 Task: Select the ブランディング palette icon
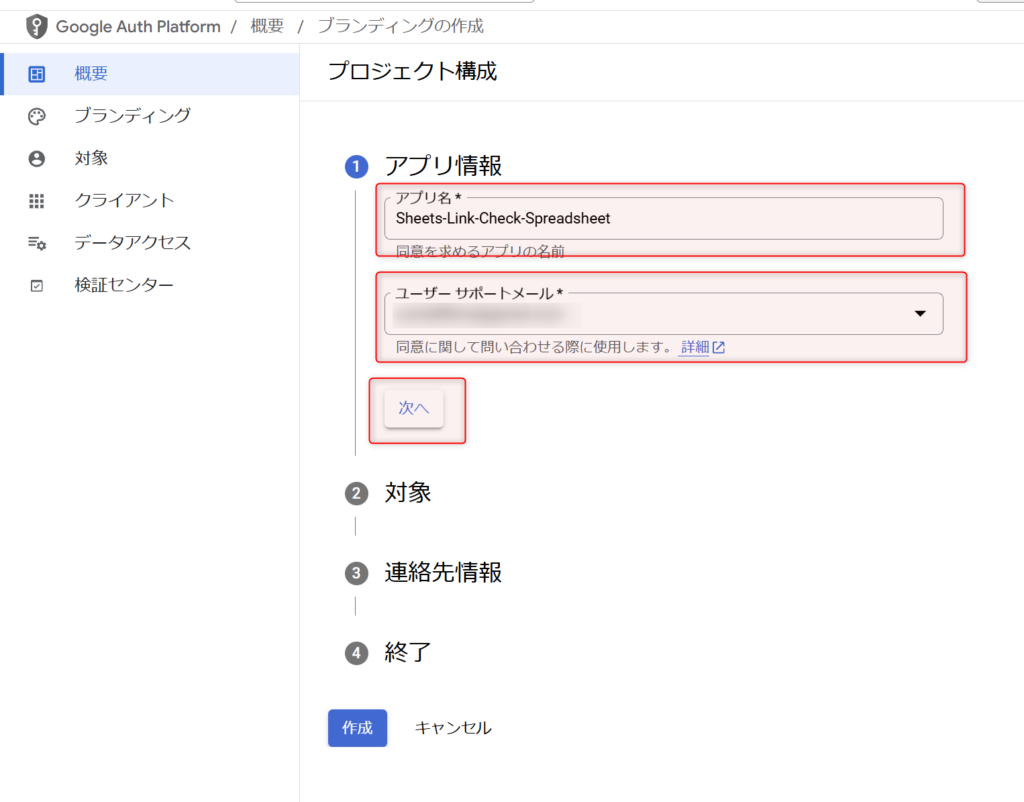tap(37, 115)
